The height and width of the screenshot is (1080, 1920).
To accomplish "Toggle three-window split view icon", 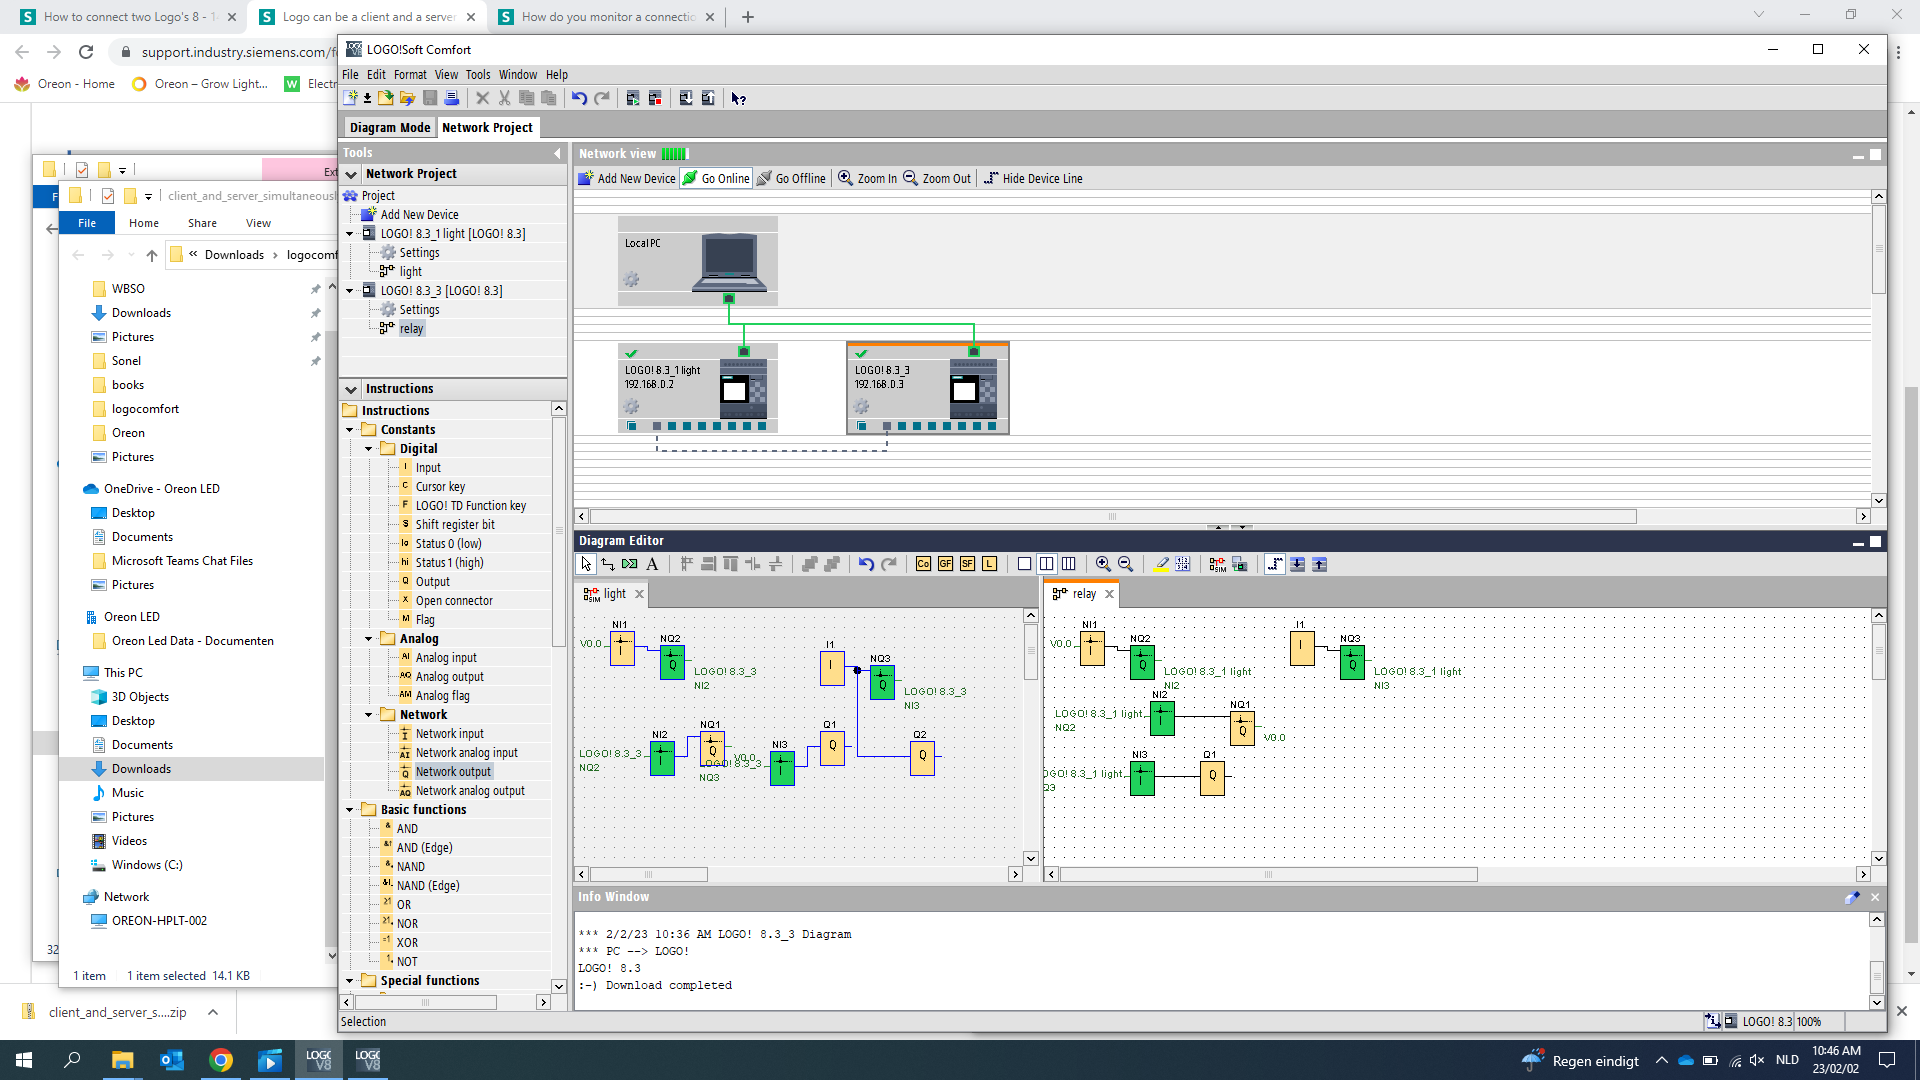I will point(1068,564).
